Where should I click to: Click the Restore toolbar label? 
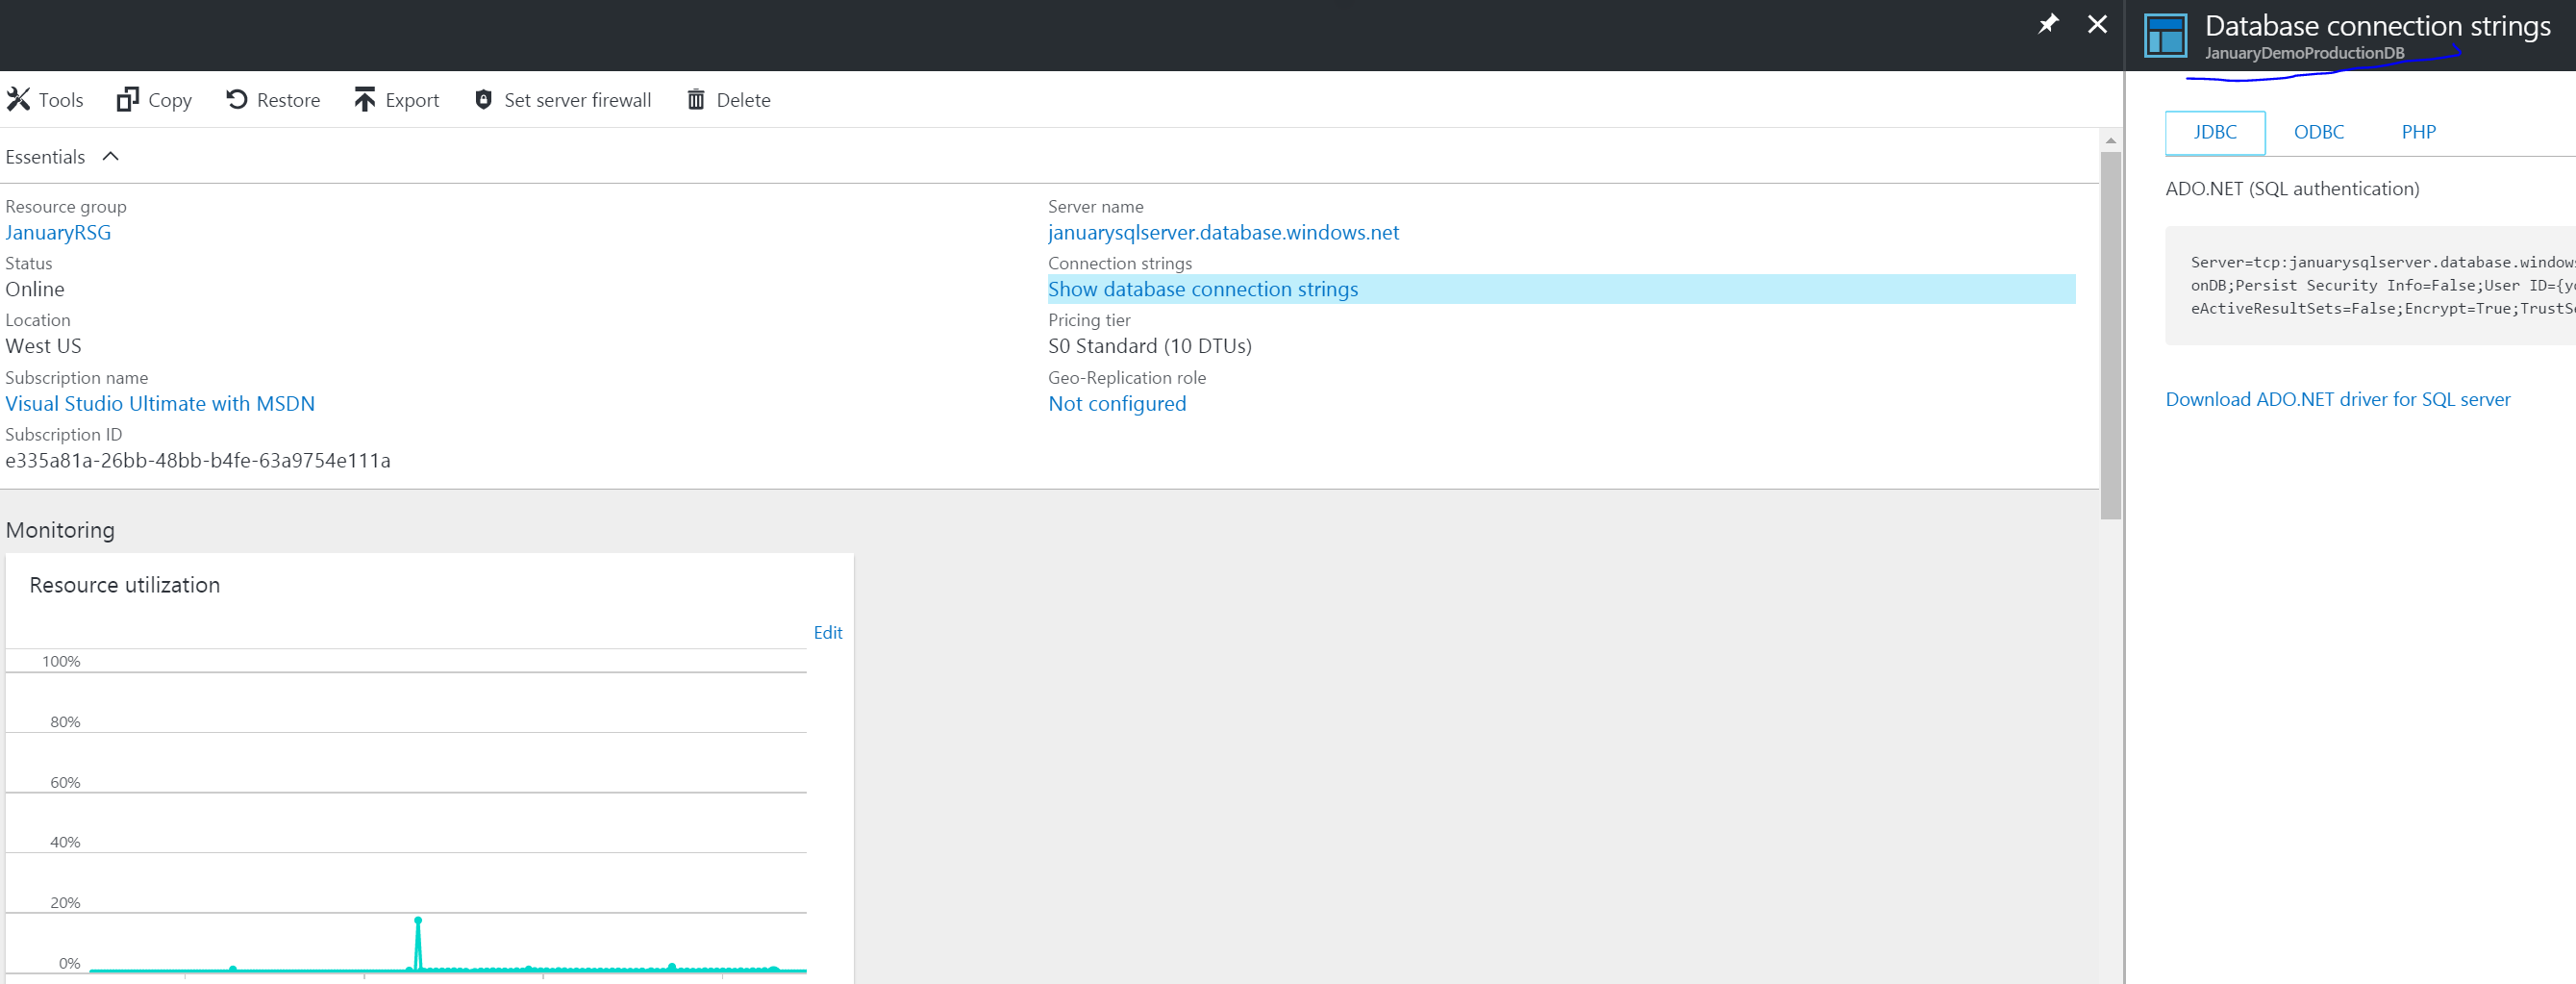(x=288, y=100)
